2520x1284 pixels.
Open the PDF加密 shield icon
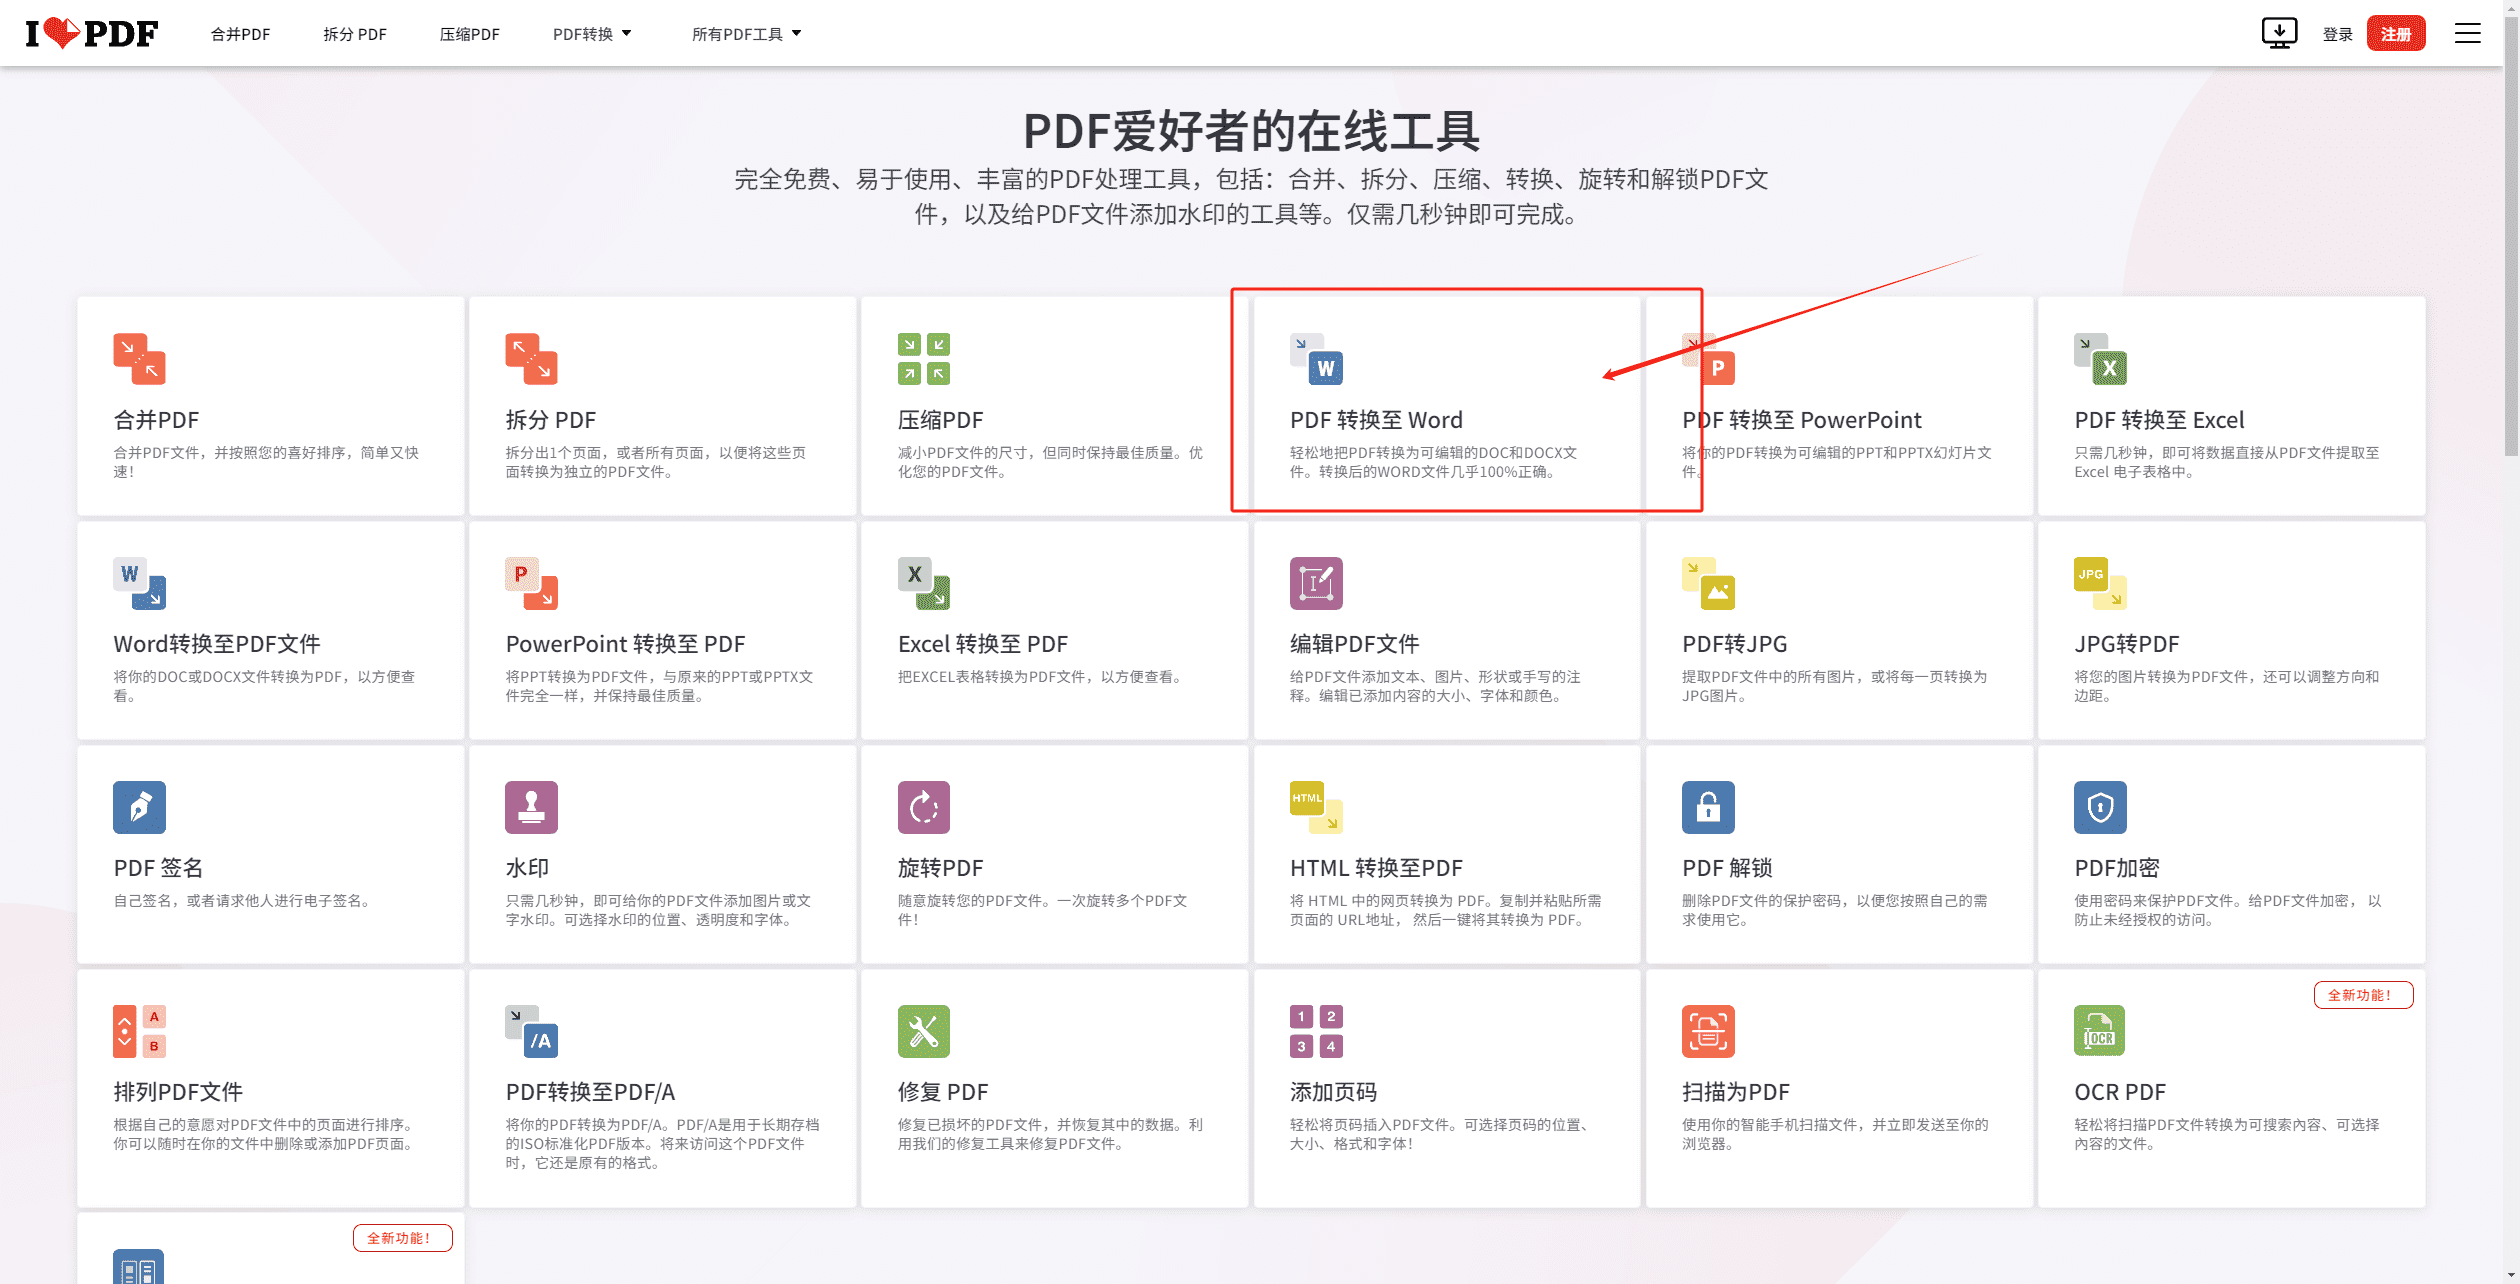[x=2100, y=807]
